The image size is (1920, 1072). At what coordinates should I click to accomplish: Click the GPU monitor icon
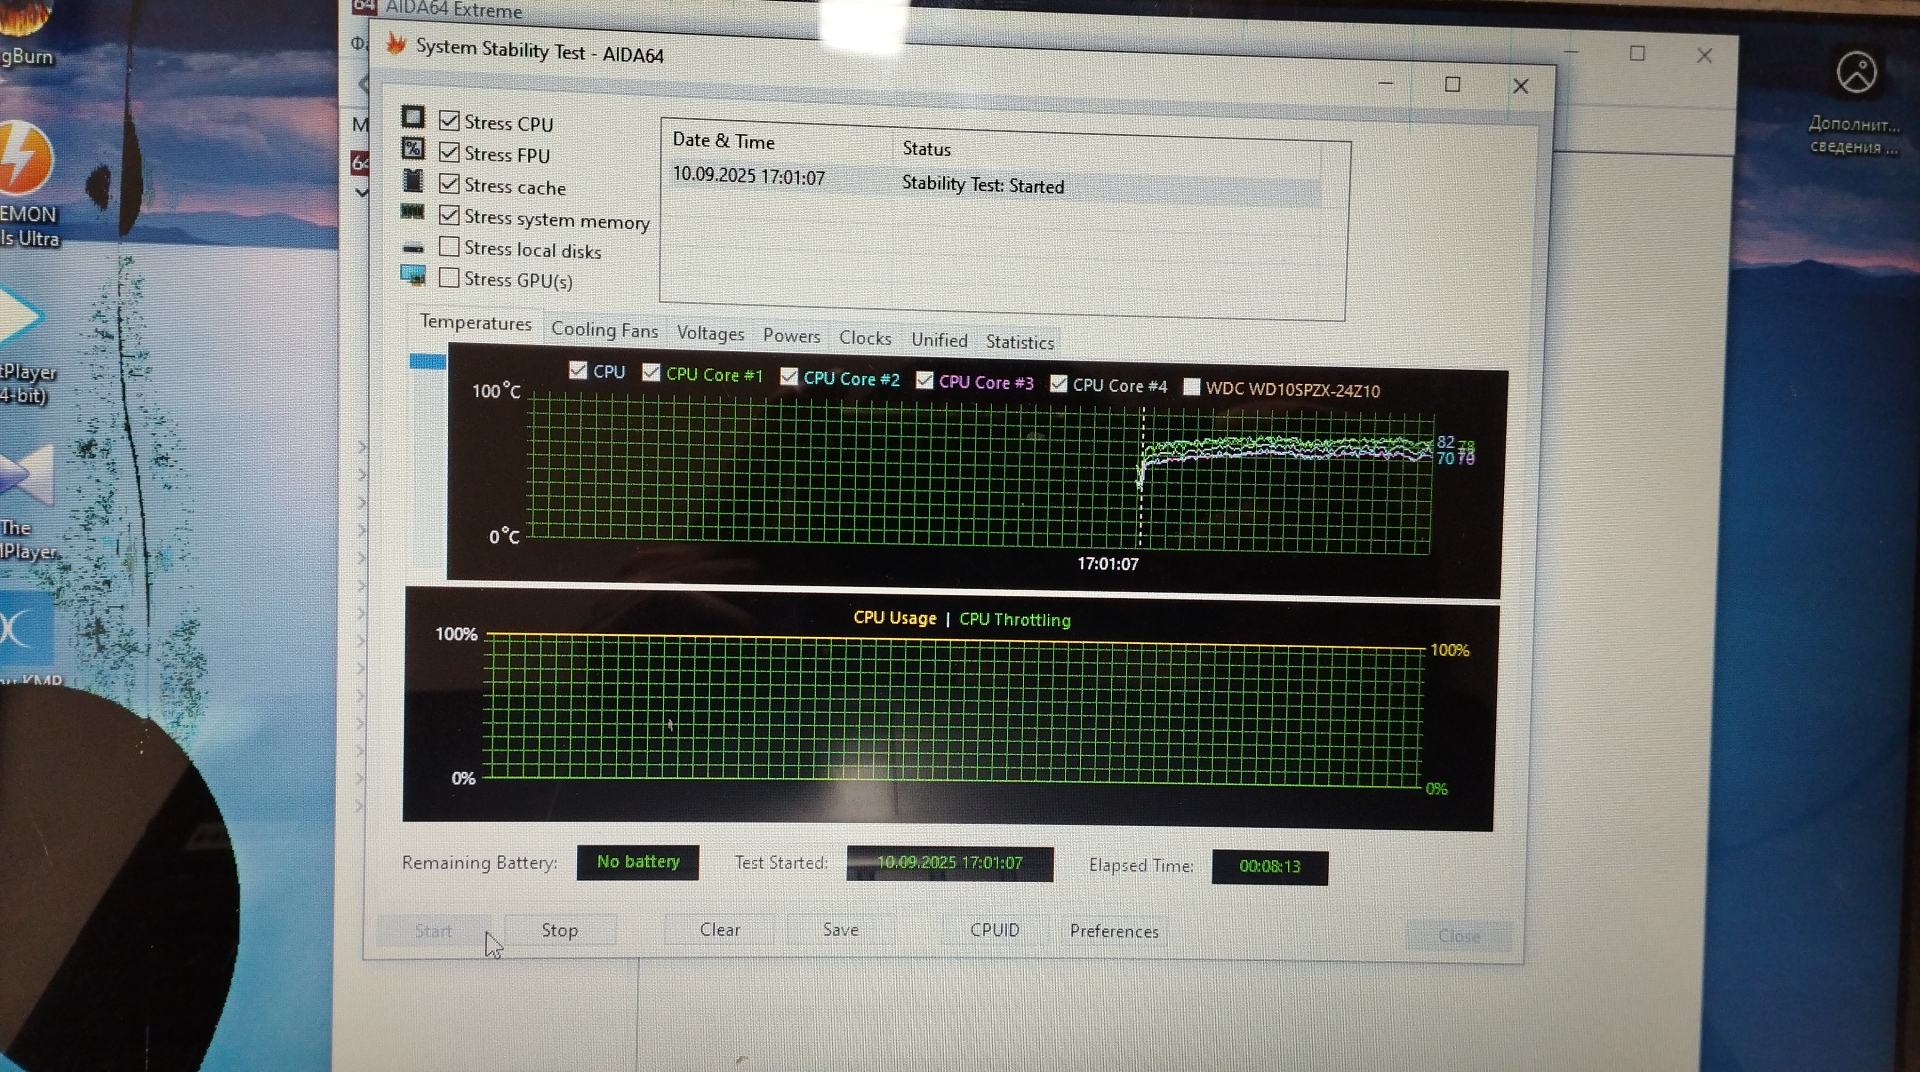[412, 275]
